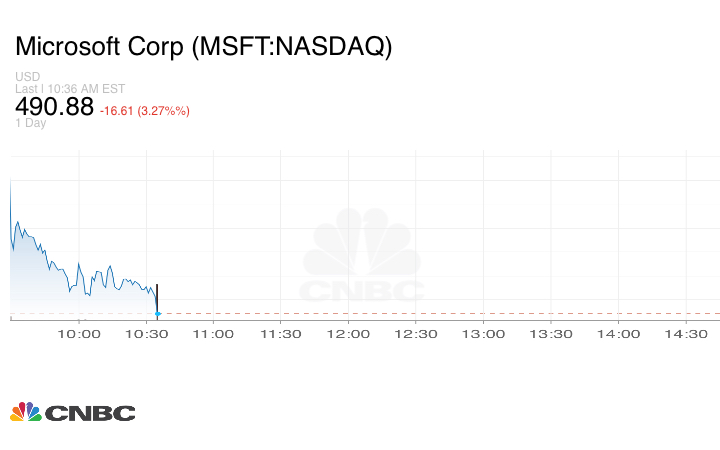The width and height of the screenshot is (720, 450).
Task: Click the CNBC peacock logo at bottom left
Action: pos(72,412)
